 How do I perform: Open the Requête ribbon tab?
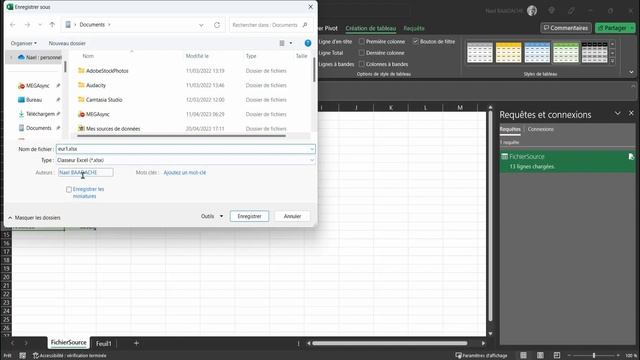pos(414,28)
